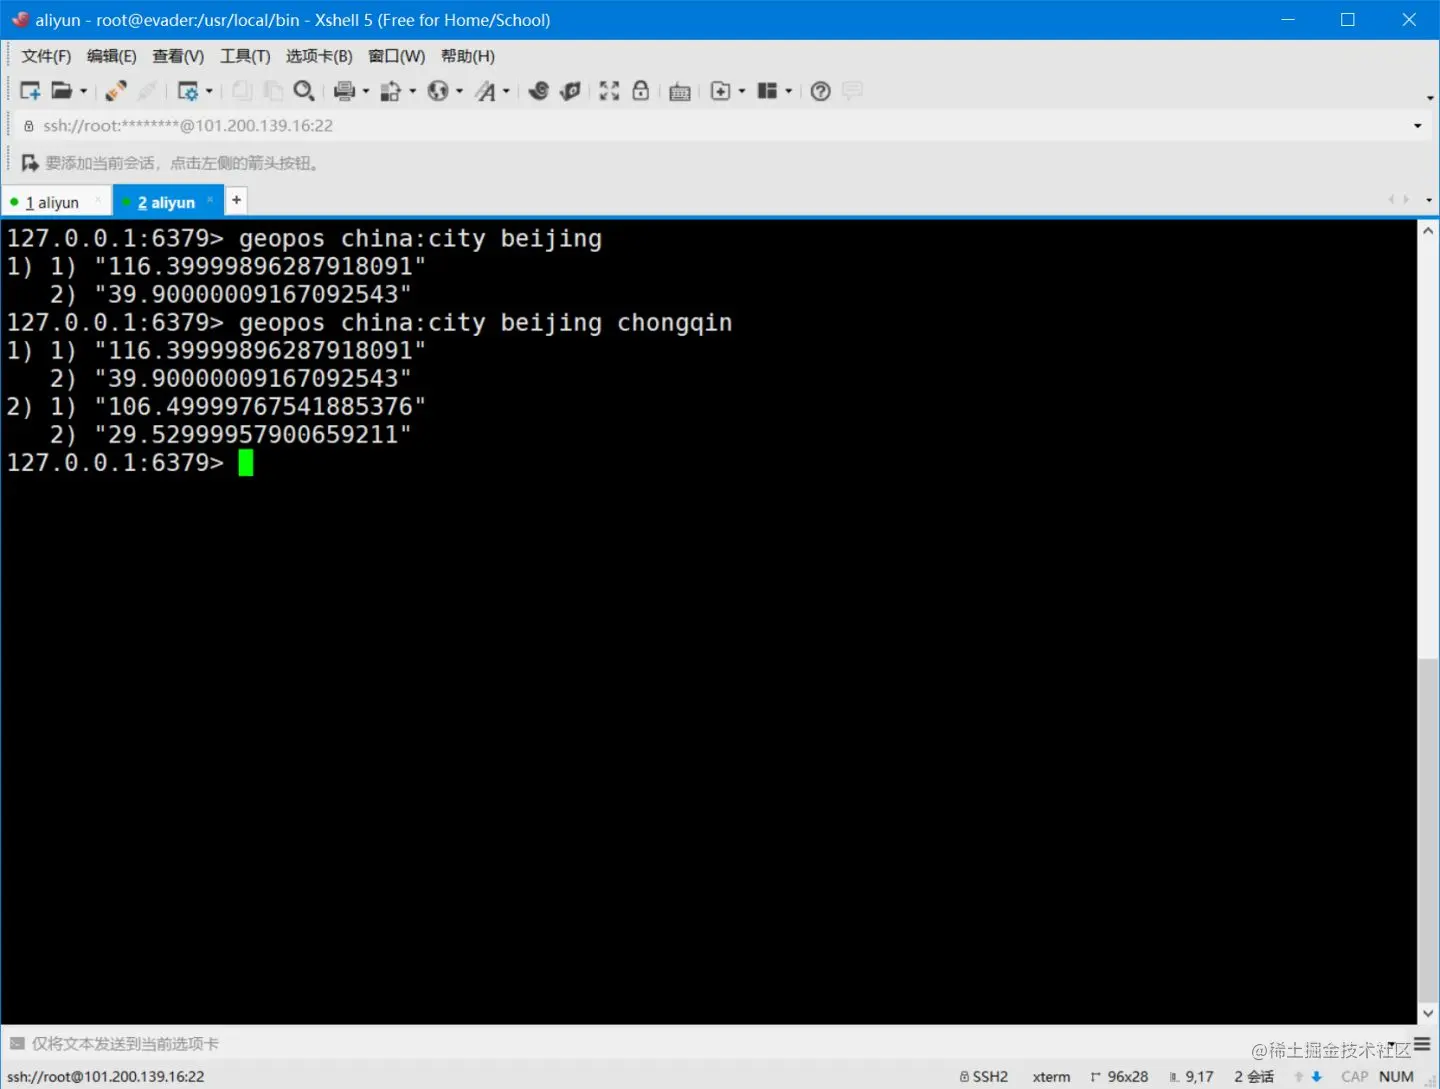Click the value "106.49999767541885376"
This screenshot has height=1089, width=1440.
point(260,407)
